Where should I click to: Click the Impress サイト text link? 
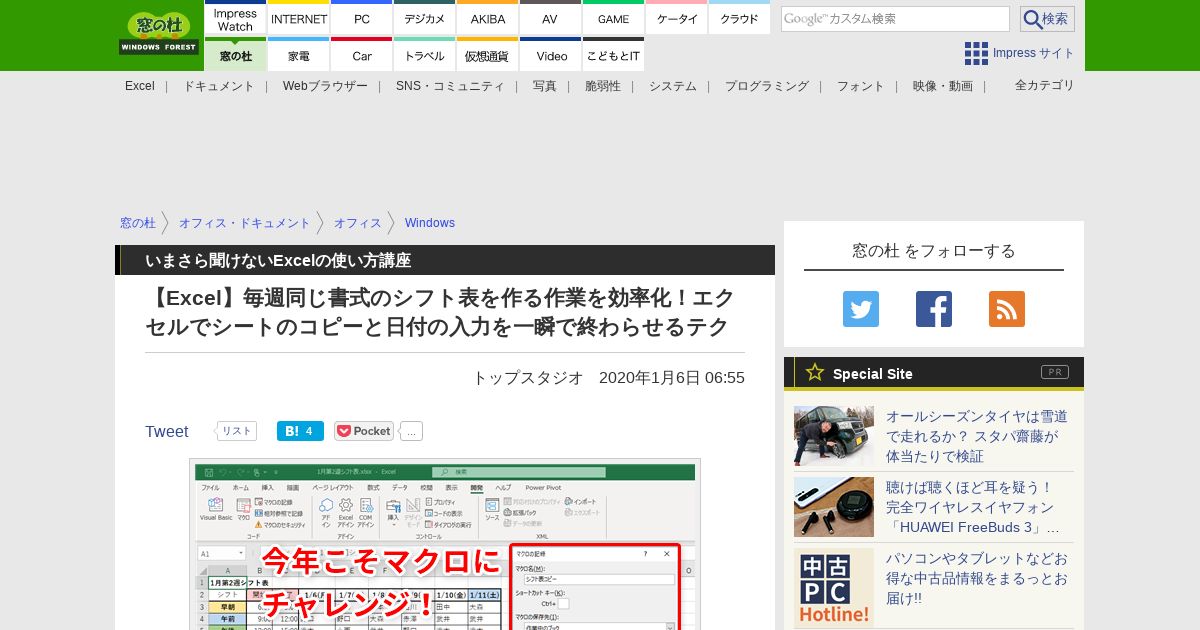[1034, 53]
